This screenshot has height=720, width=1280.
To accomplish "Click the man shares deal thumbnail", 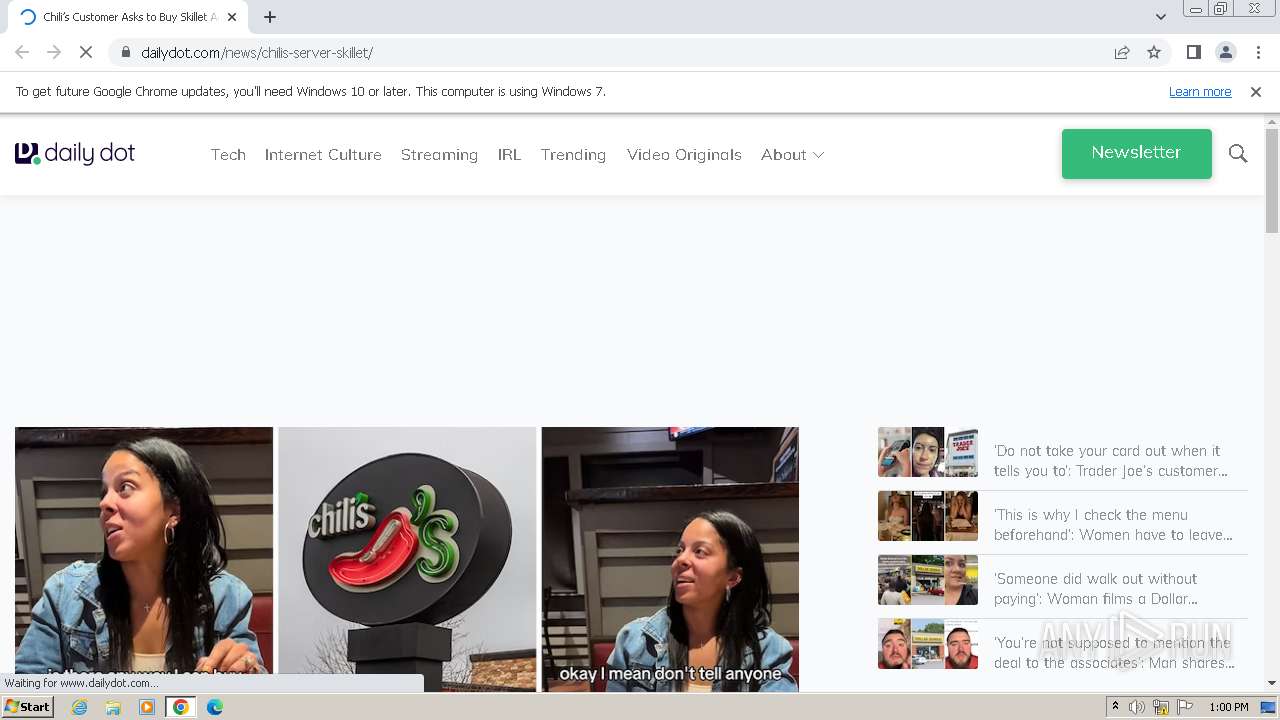I will click(928, 644).
